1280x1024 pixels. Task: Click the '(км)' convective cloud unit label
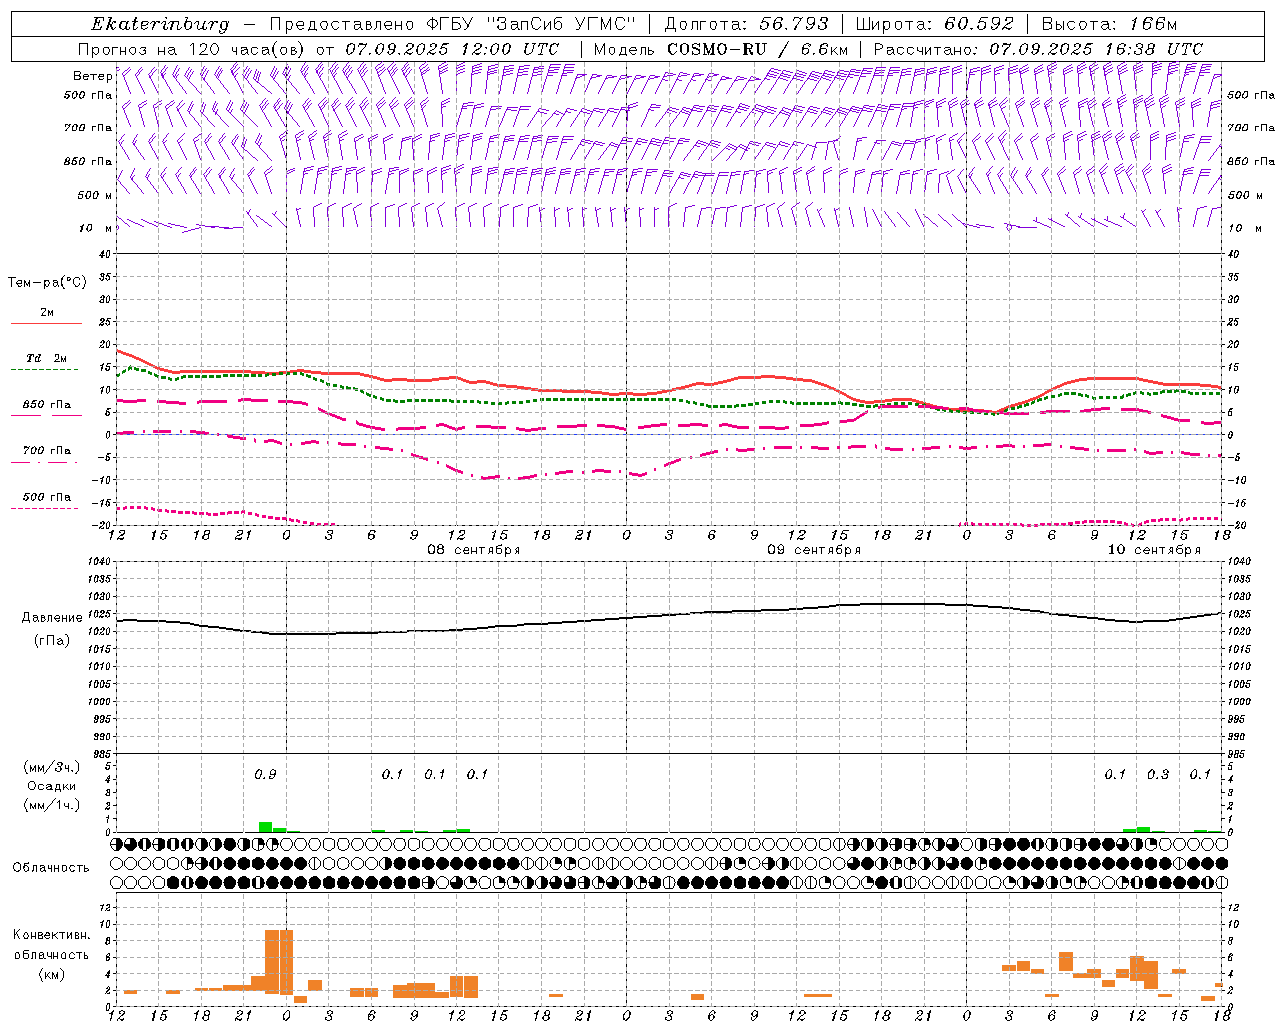[52, 974]
